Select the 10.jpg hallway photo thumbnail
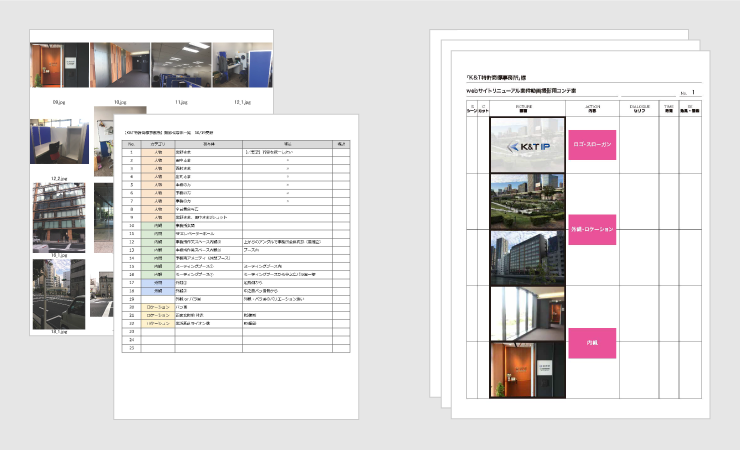 pos(120,65)
